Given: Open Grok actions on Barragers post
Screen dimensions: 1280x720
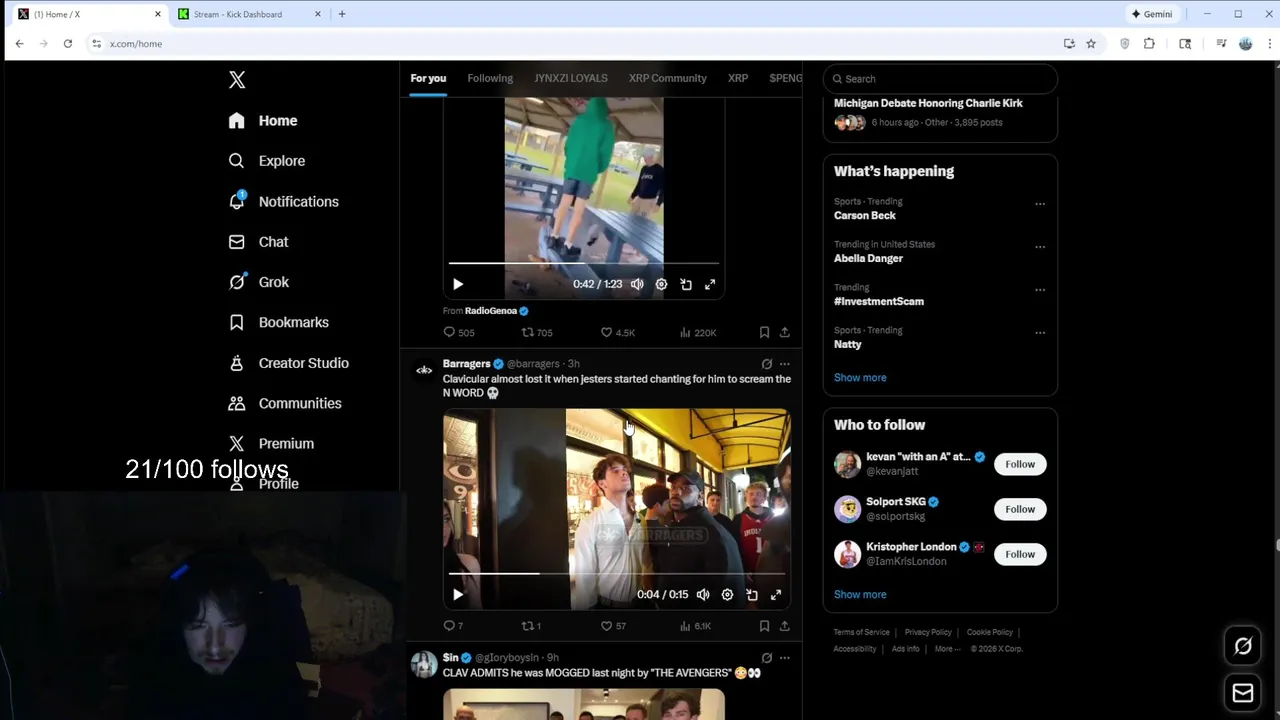Looking at the screenshot, I should [767, 364].
